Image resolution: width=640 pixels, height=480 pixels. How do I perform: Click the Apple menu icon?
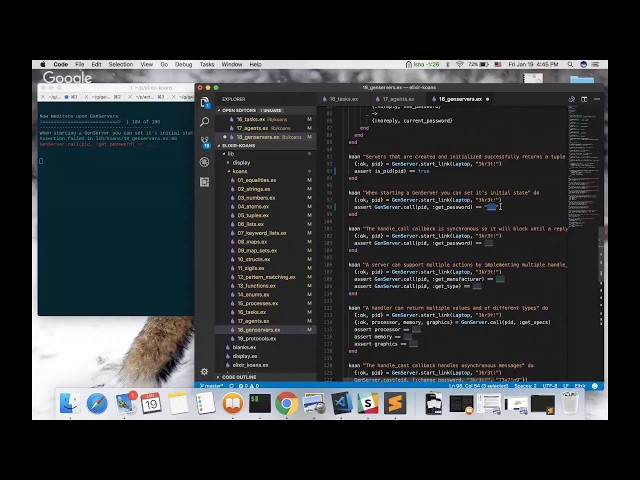(x=43, y=64)
